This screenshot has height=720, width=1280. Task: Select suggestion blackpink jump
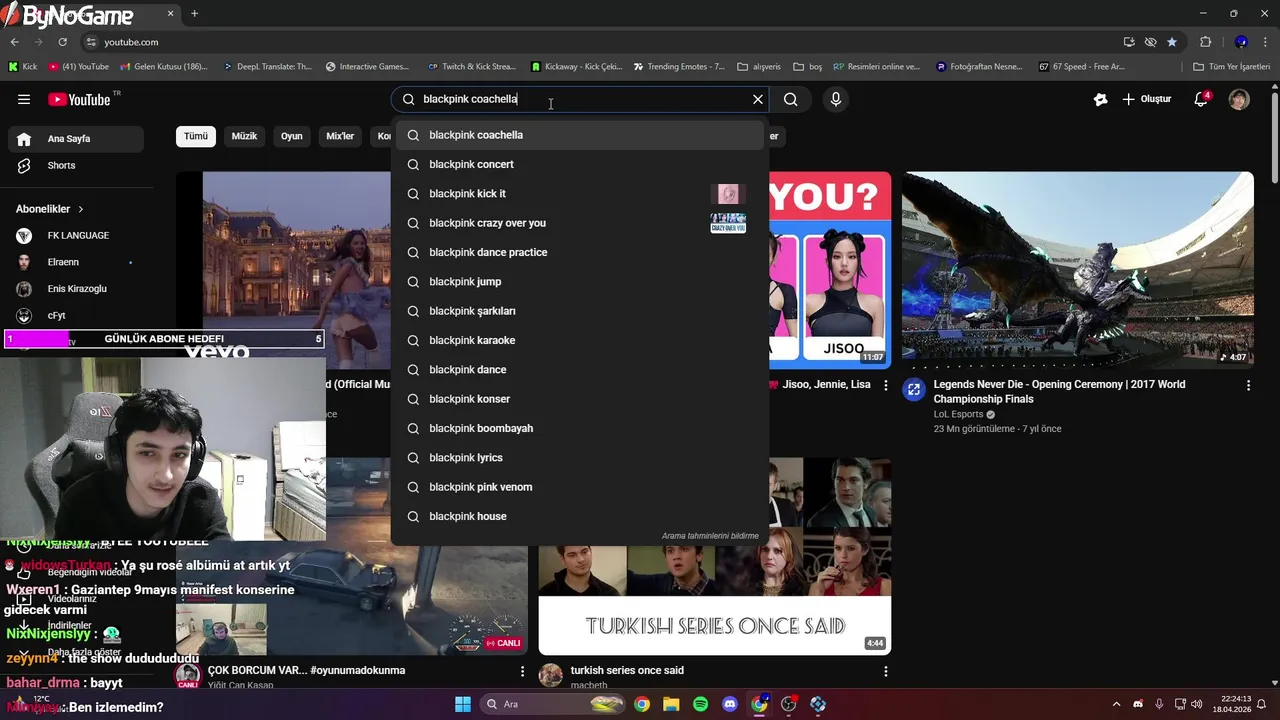coord(580,281)
